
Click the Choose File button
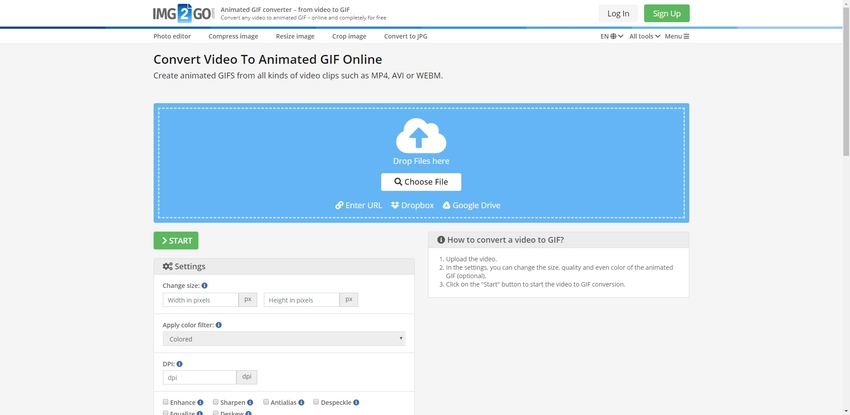pyautogui.click(x=421, y=182)
